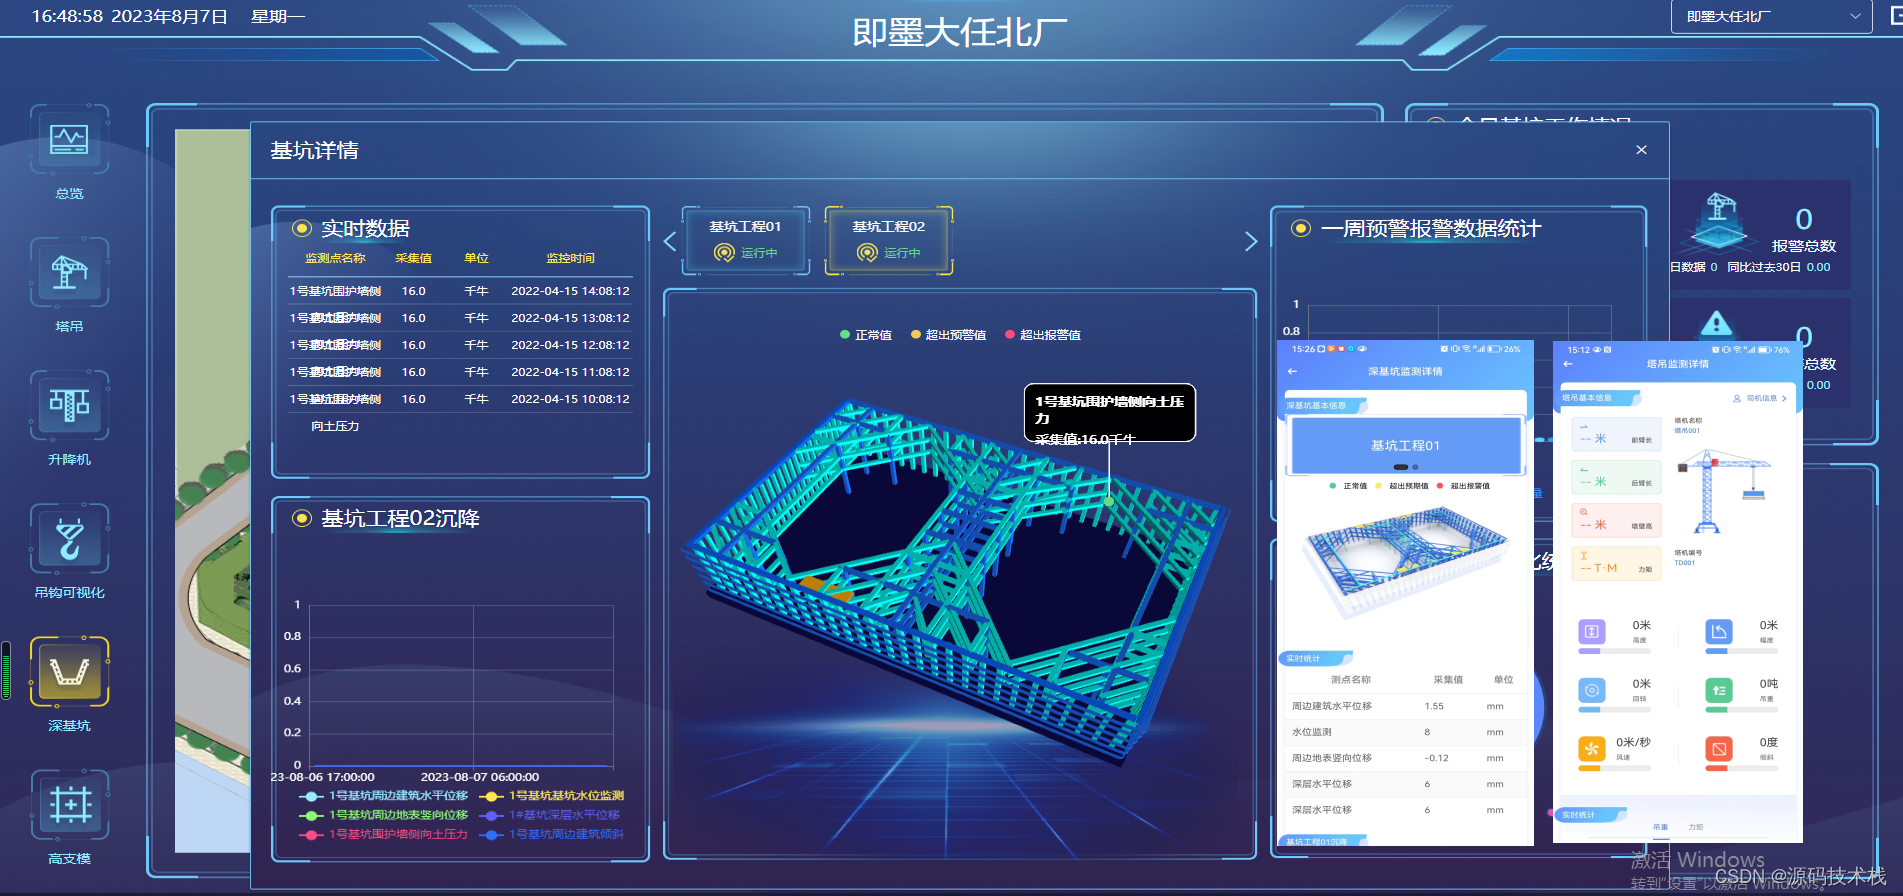Screen dimensions: 1903x896
Task: Toggle 1号基坑周边地表竖向位移 chart series
Action: 384,815
